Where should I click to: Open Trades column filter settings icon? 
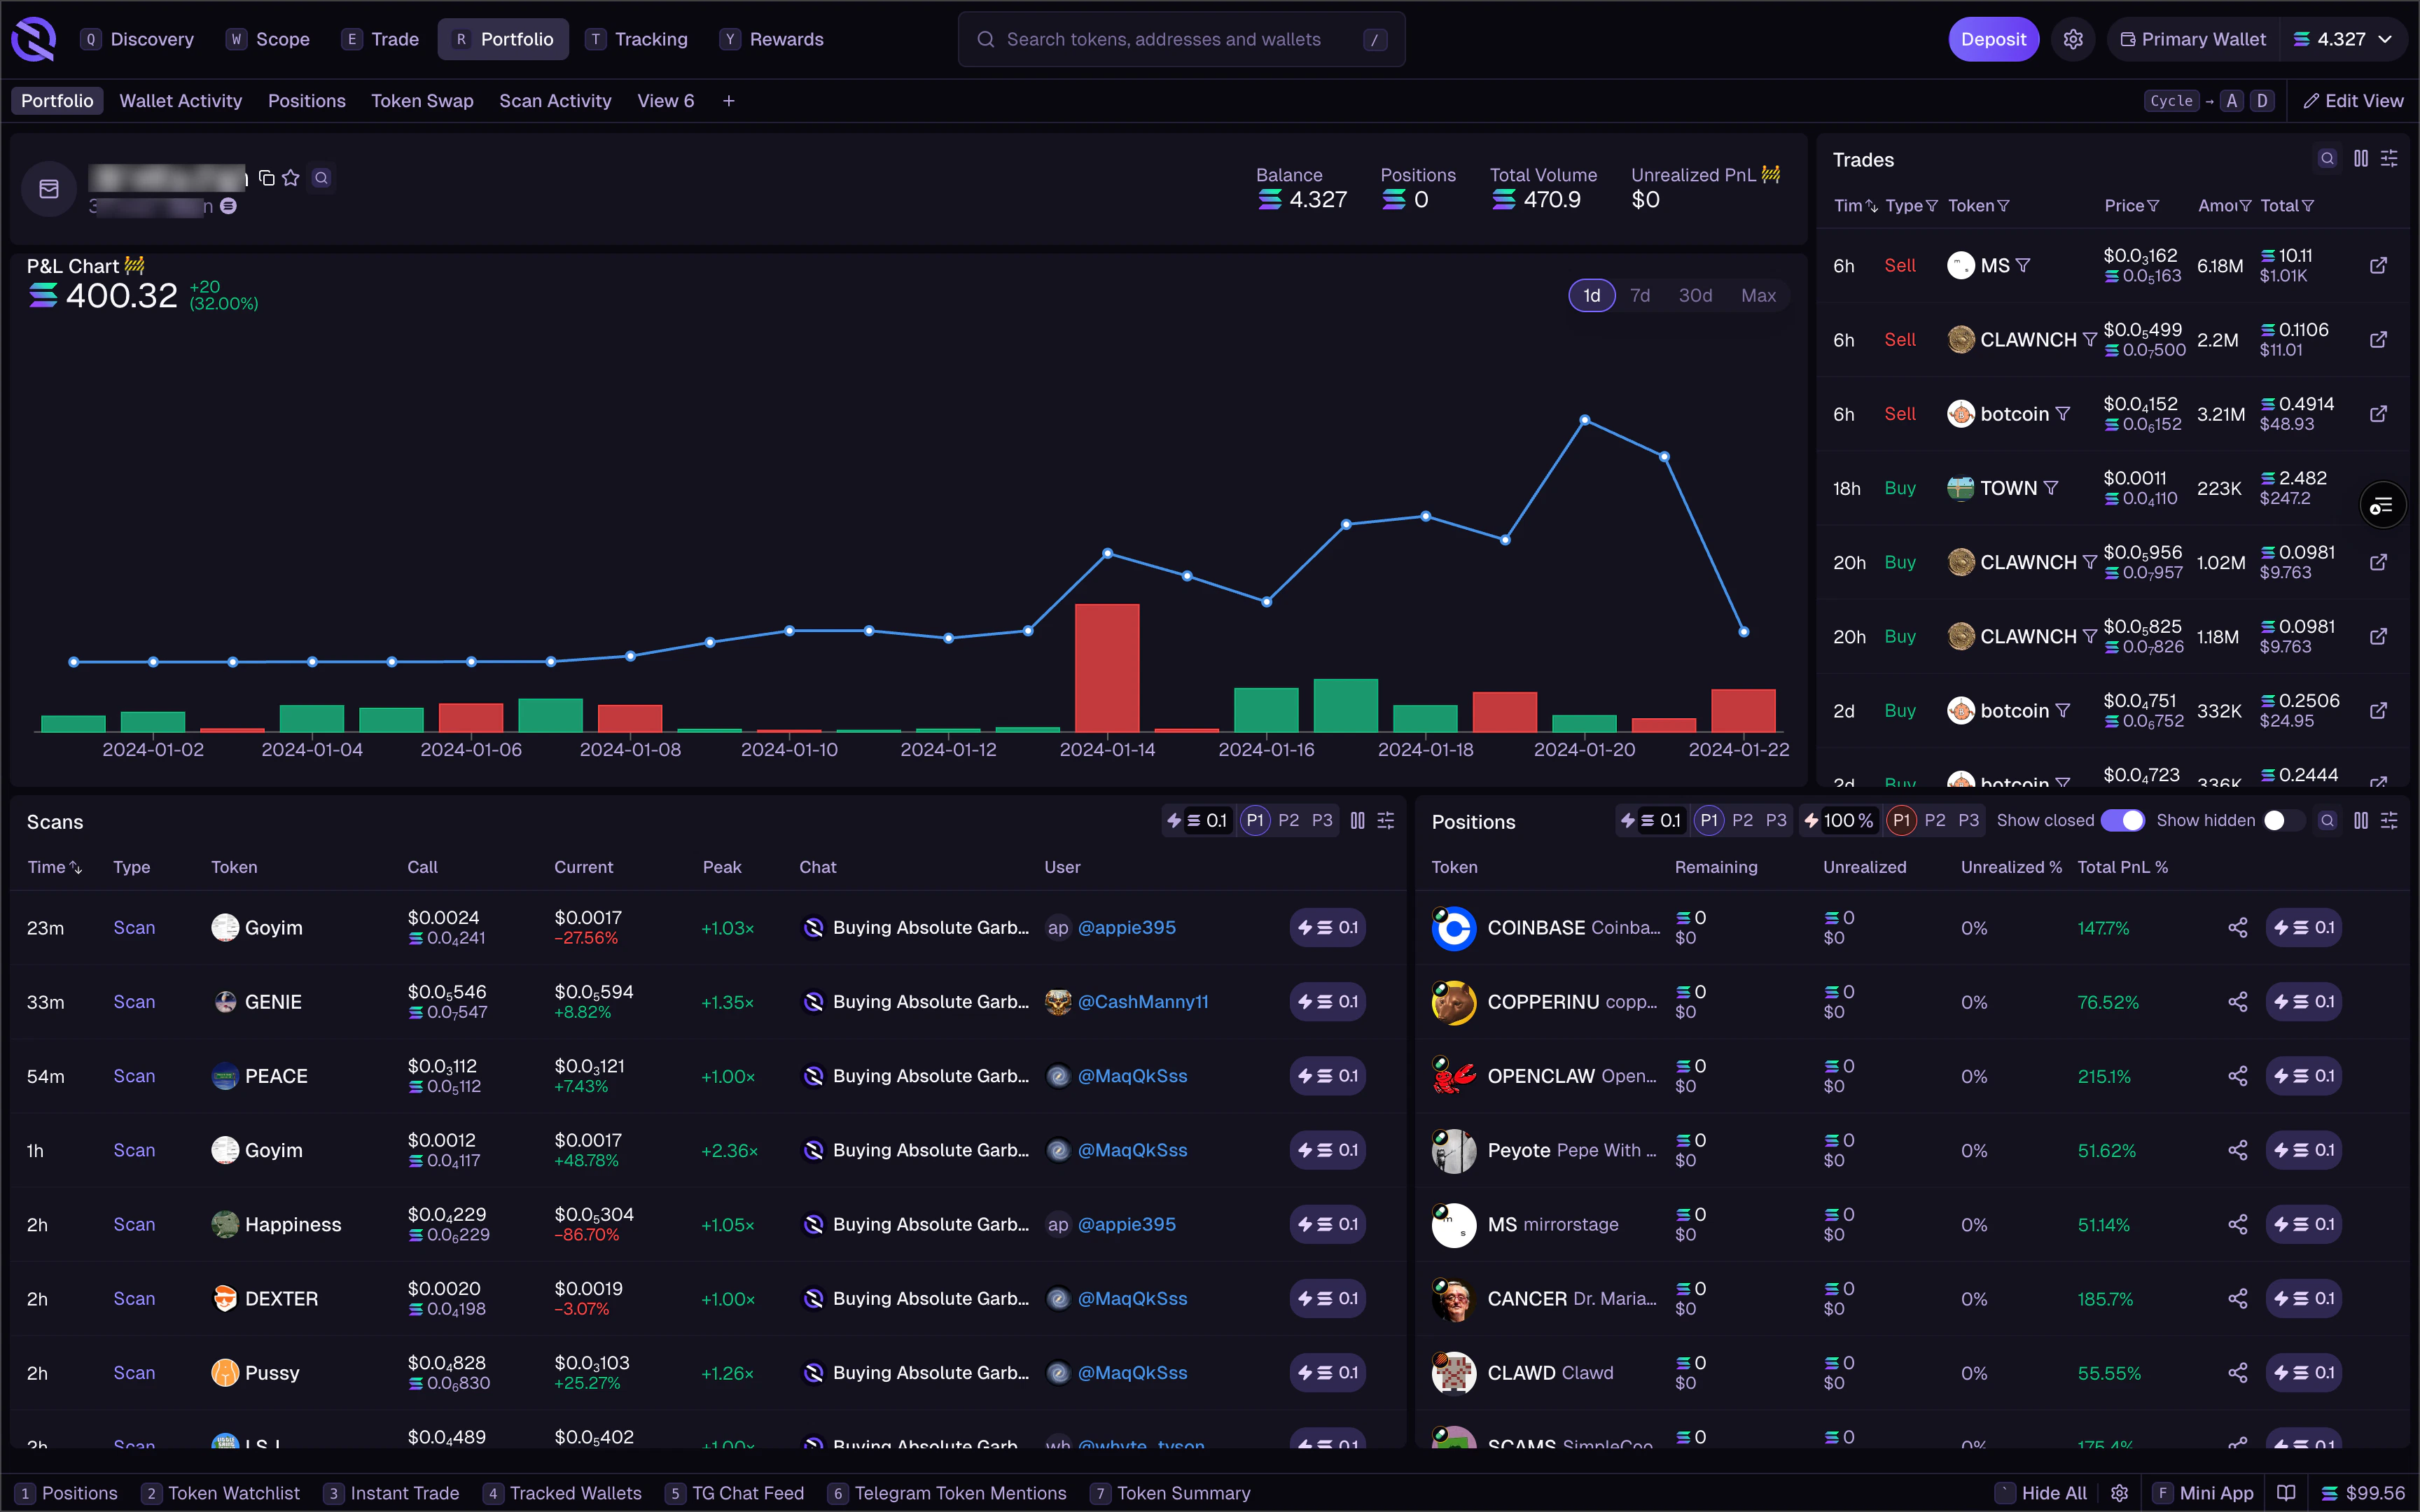[2390, 158]
